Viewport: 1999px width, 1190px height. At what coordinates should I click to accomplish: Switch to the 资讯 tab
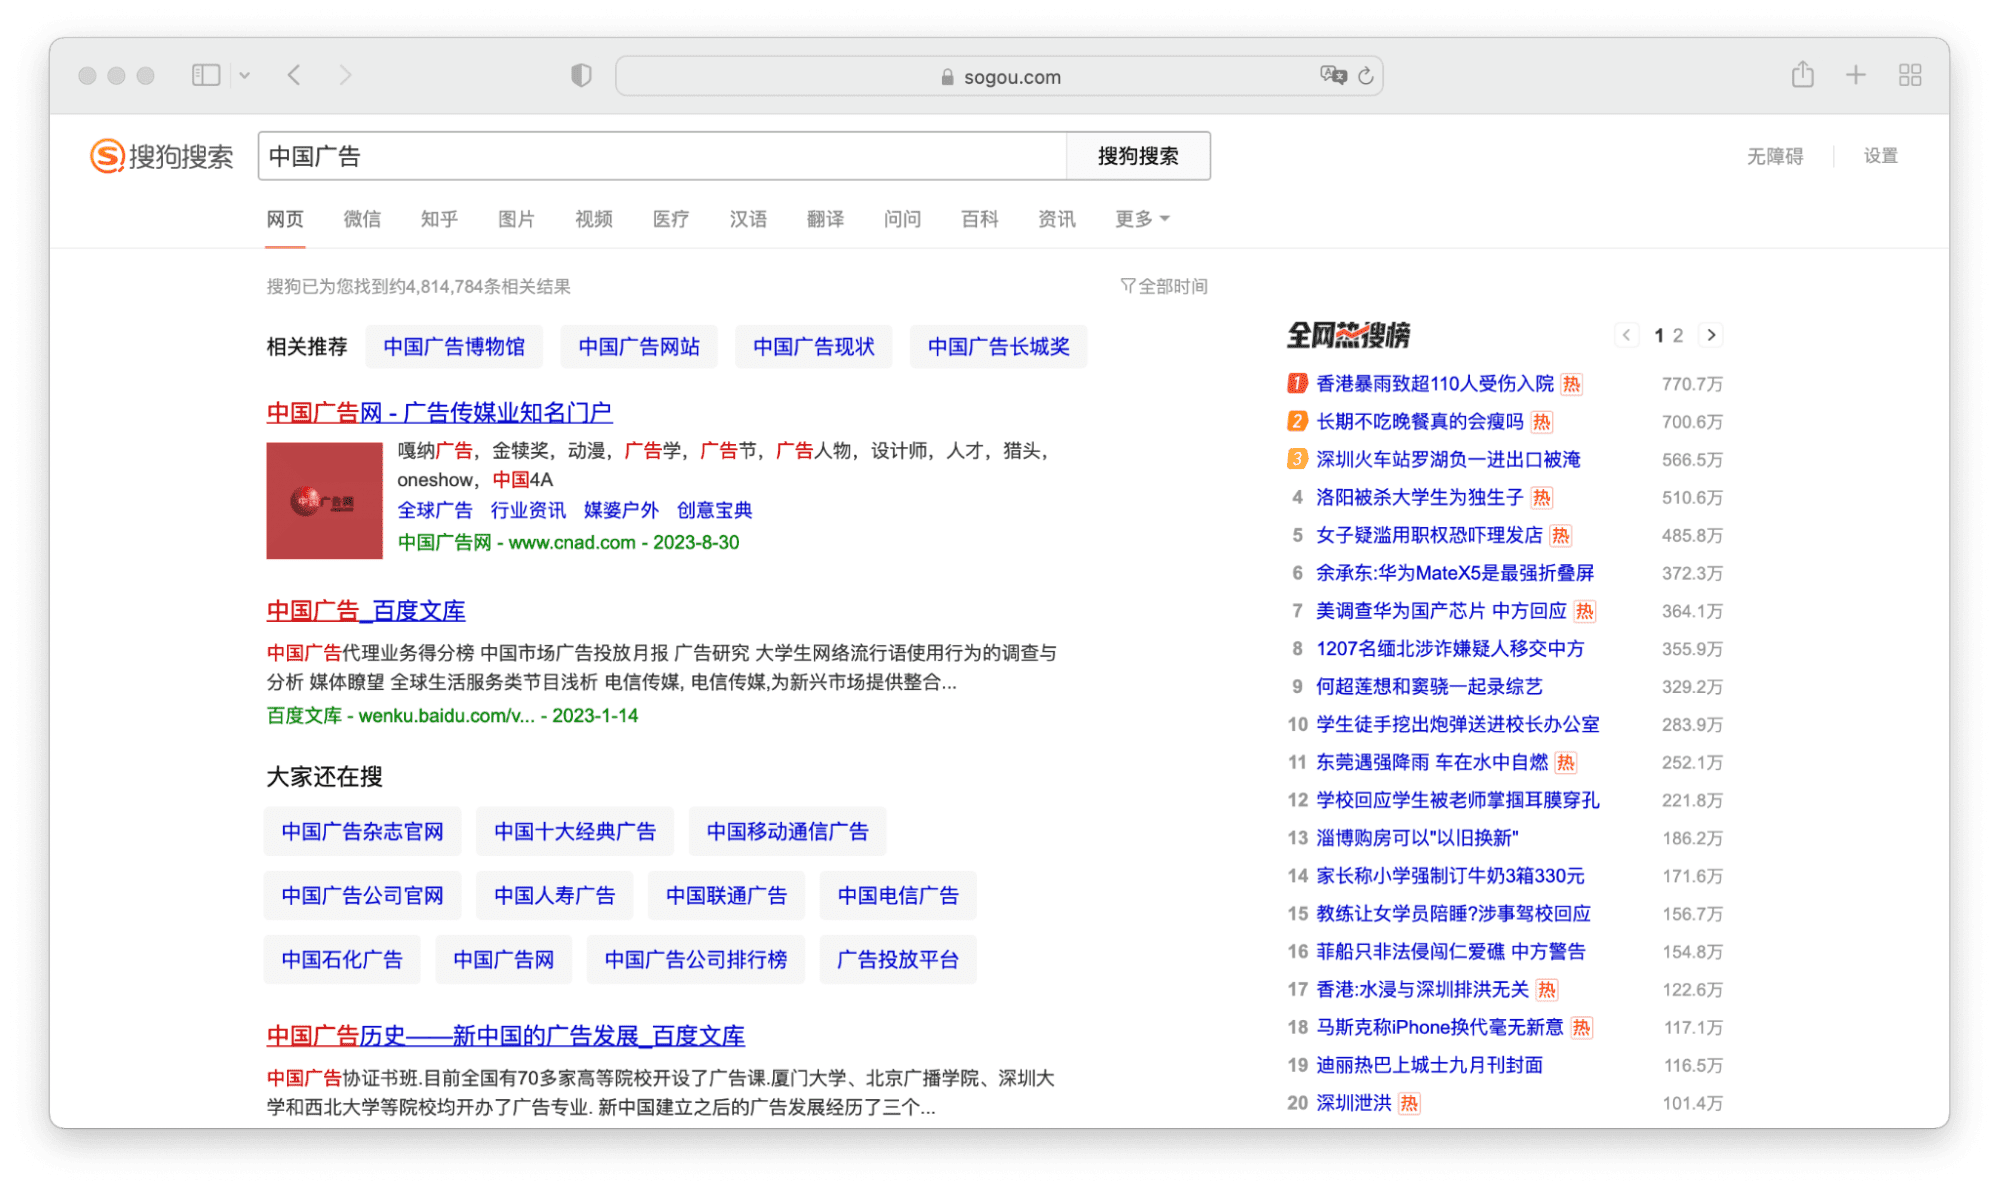coord(1057,219)
